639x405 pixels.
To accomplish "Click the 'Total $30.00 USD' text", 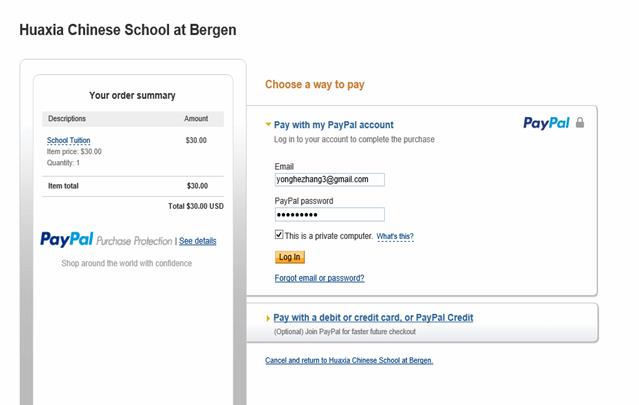I will 196,206.
